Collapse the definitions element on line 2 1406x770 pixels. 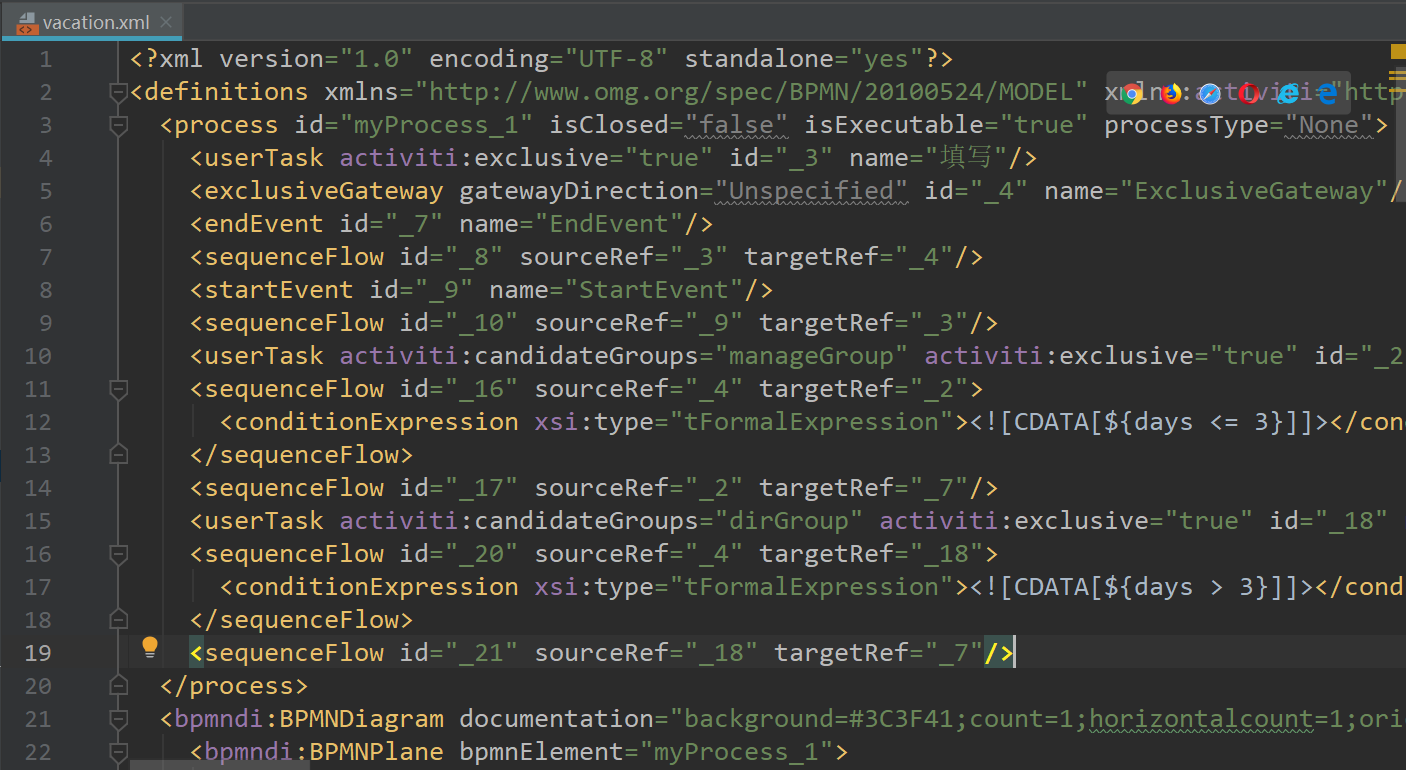coord(118,92)
